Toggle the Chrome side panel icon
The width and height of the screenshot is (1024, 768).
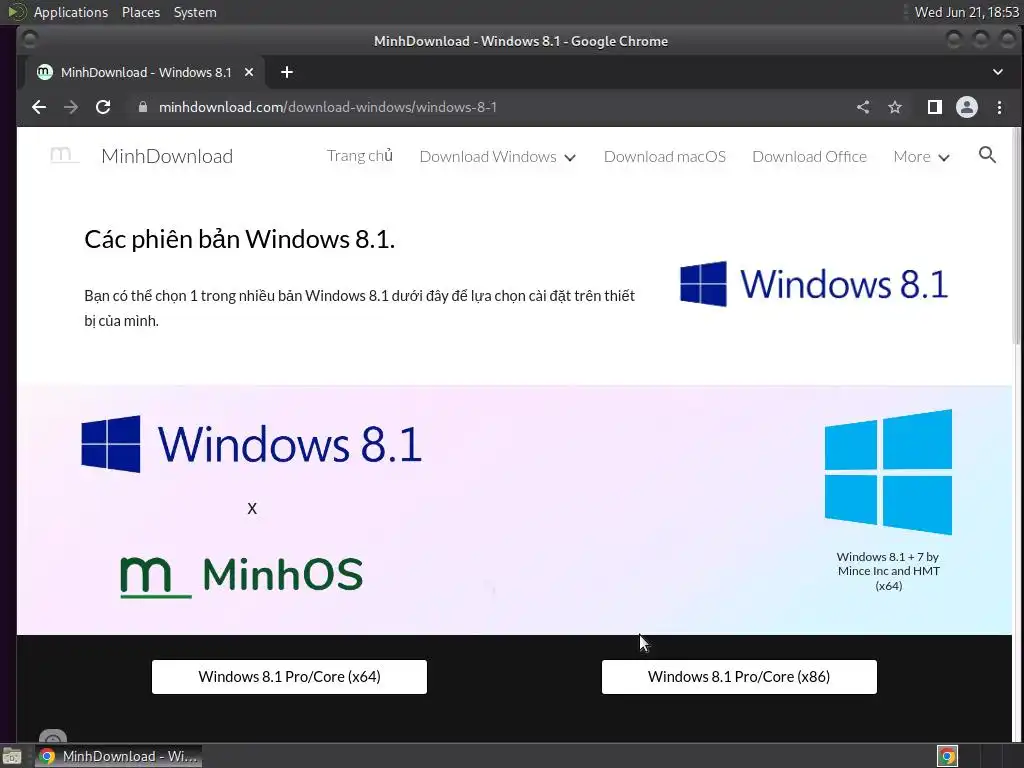[x=935, y=107]
